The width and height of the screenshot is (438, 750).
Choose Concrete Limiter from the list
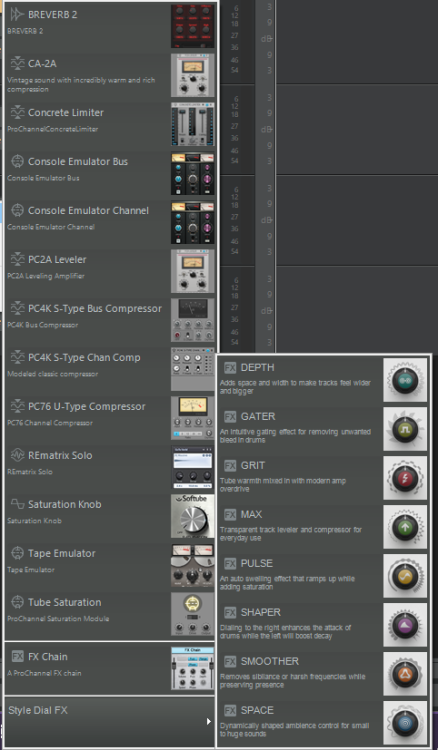pos(110,124)
